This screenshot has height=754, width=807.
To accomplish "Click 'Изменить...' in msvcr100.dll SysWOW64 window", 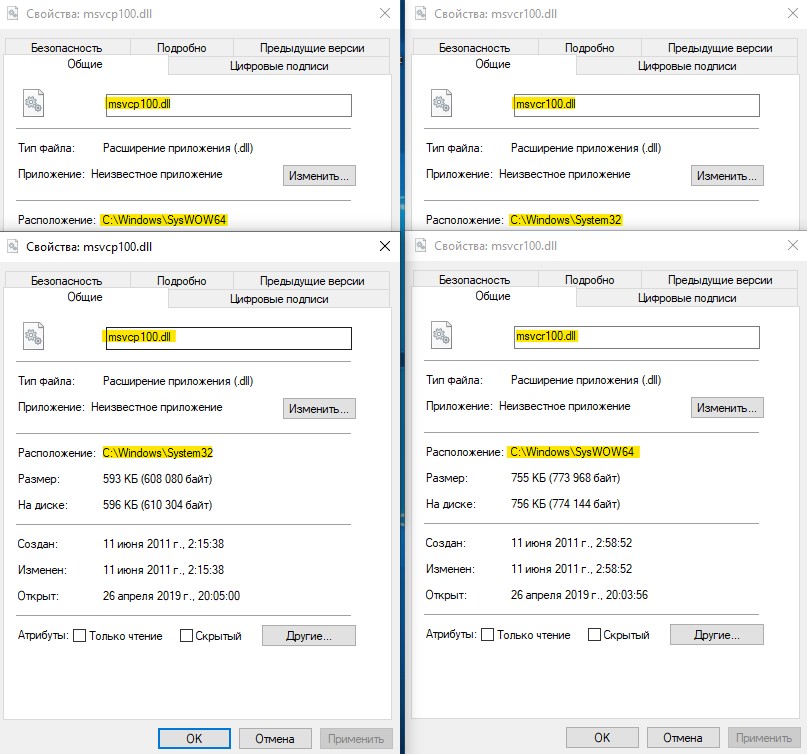I will 727,408.
